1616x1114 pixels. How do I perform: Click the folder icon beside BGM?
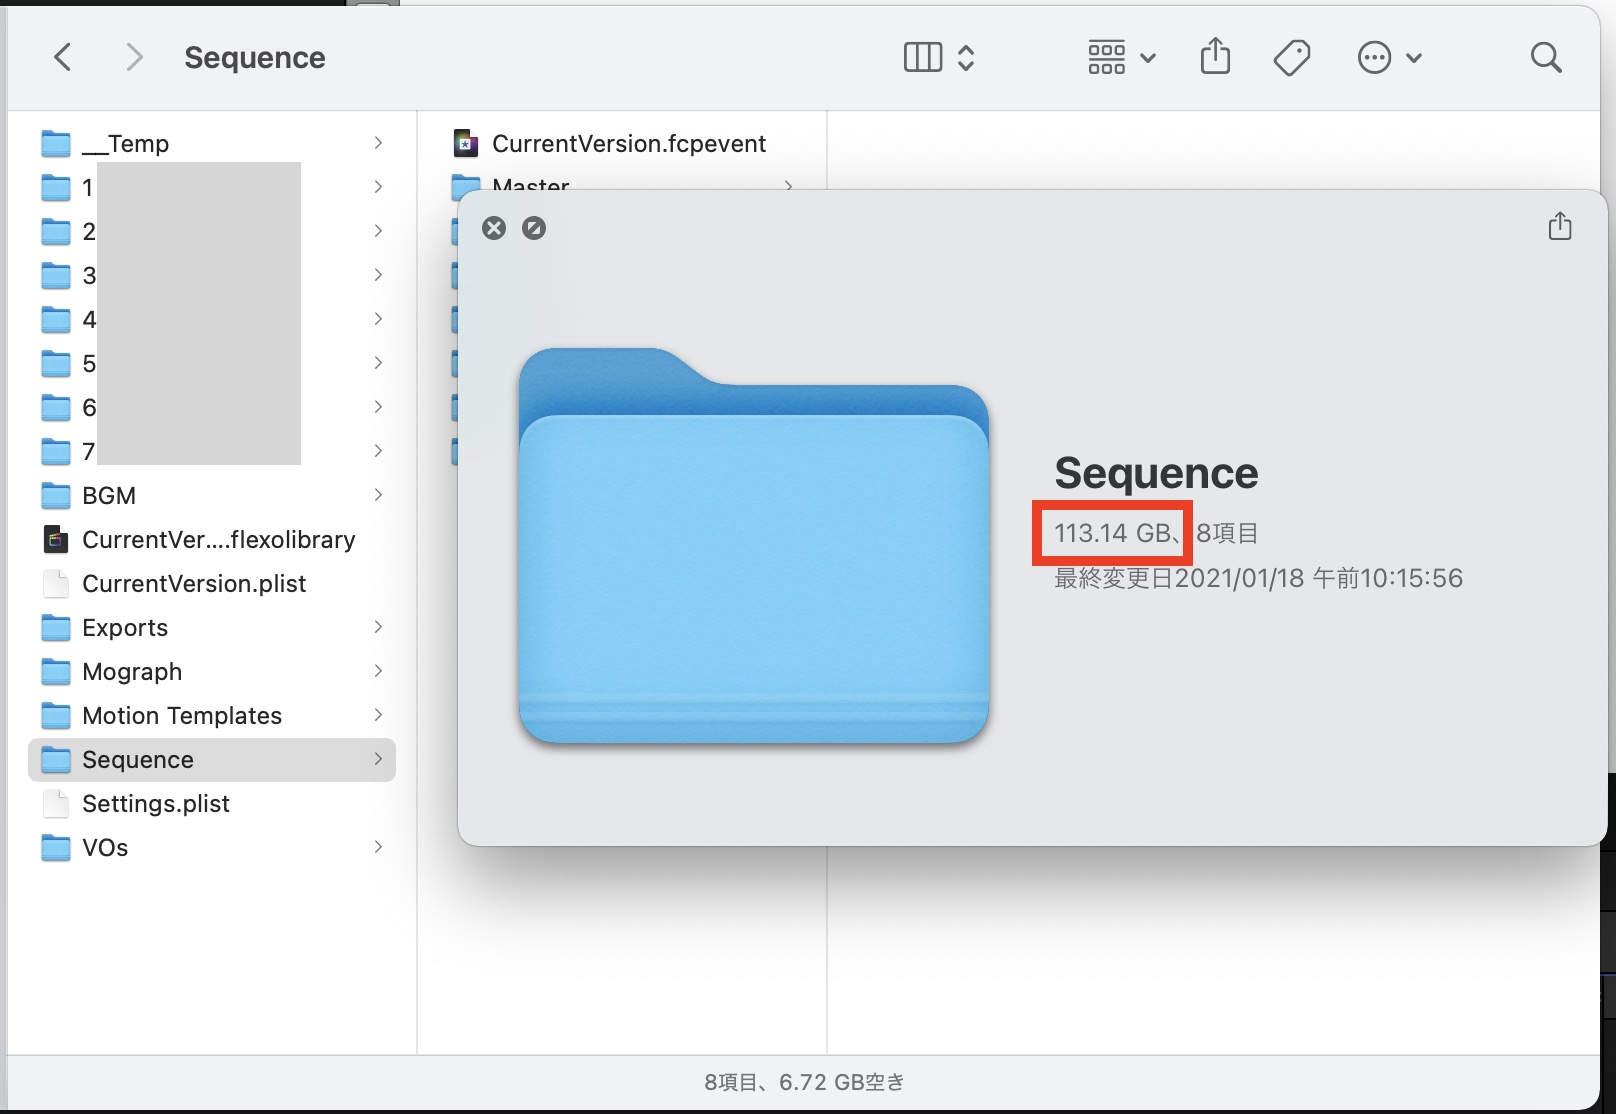tap(56, 497)
